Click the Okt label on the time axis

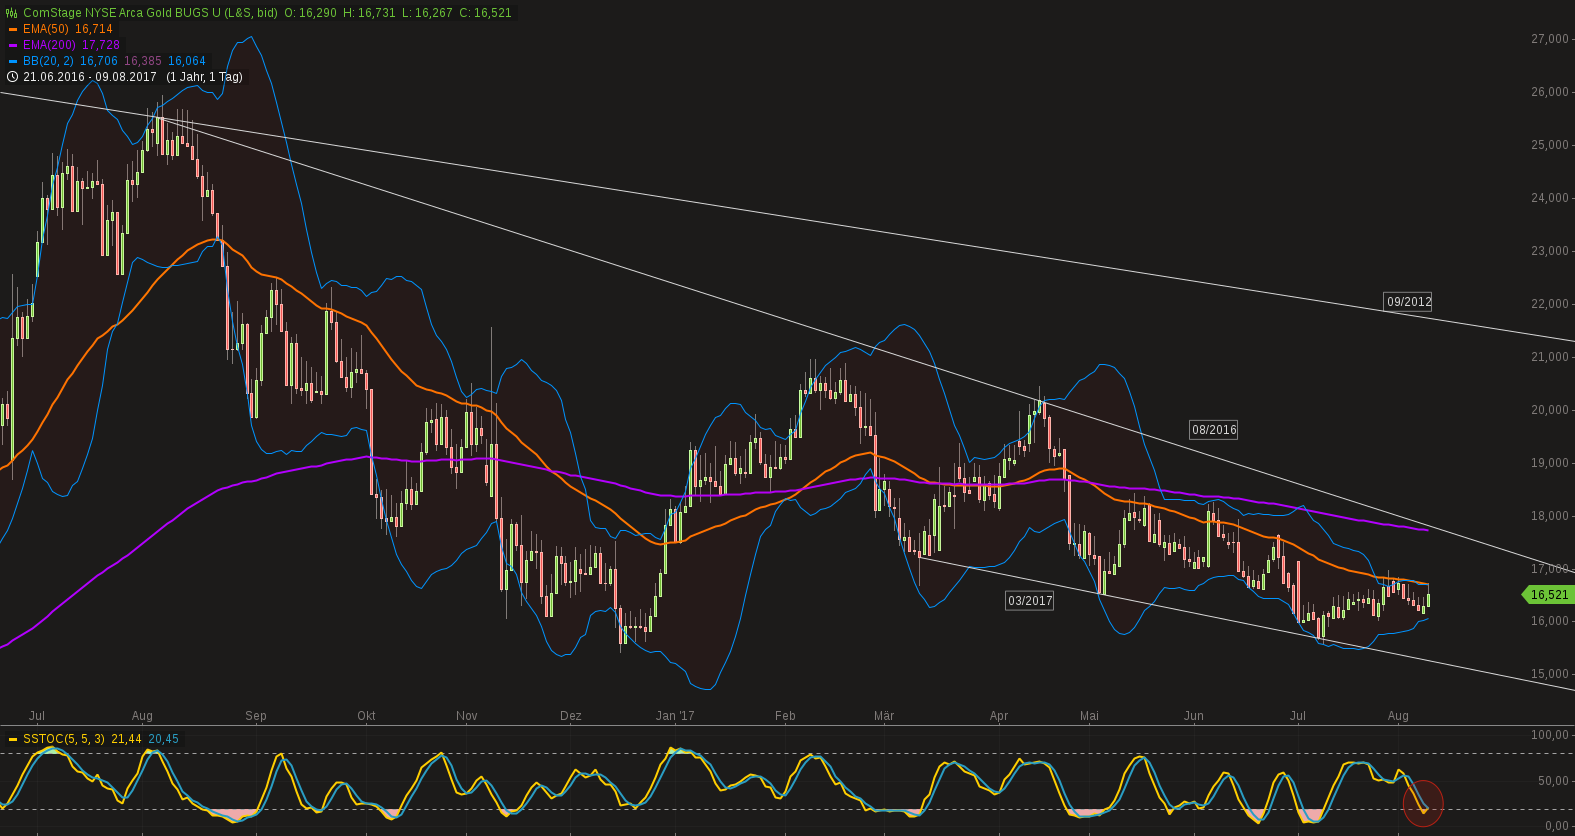(366, 716)
